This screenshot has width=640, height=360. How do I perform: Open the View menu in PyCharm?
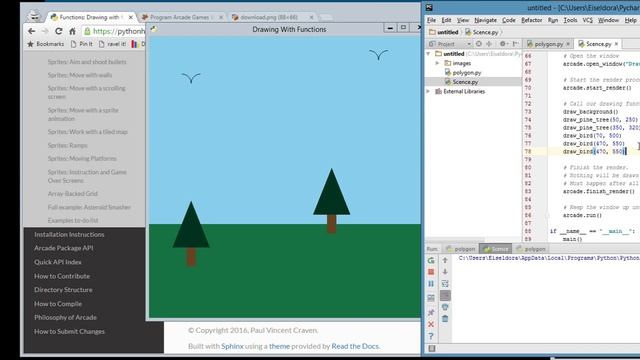pyautogui.click(x=462, y=20)
